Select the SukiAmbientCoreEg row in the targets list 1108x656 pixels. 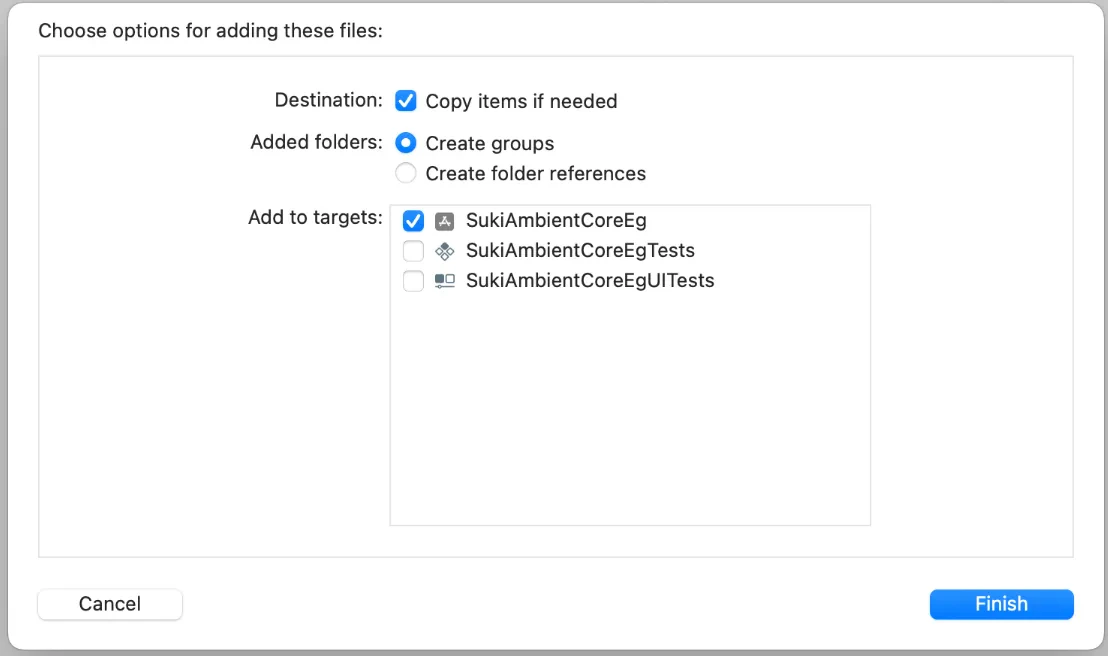tap(557, 220)
